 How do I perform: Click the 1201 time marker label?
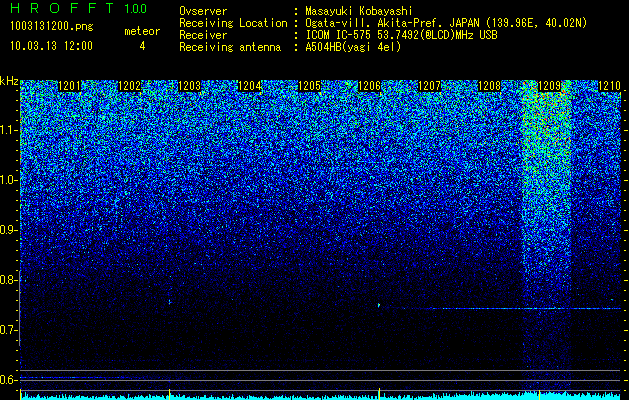pos(70,86)
